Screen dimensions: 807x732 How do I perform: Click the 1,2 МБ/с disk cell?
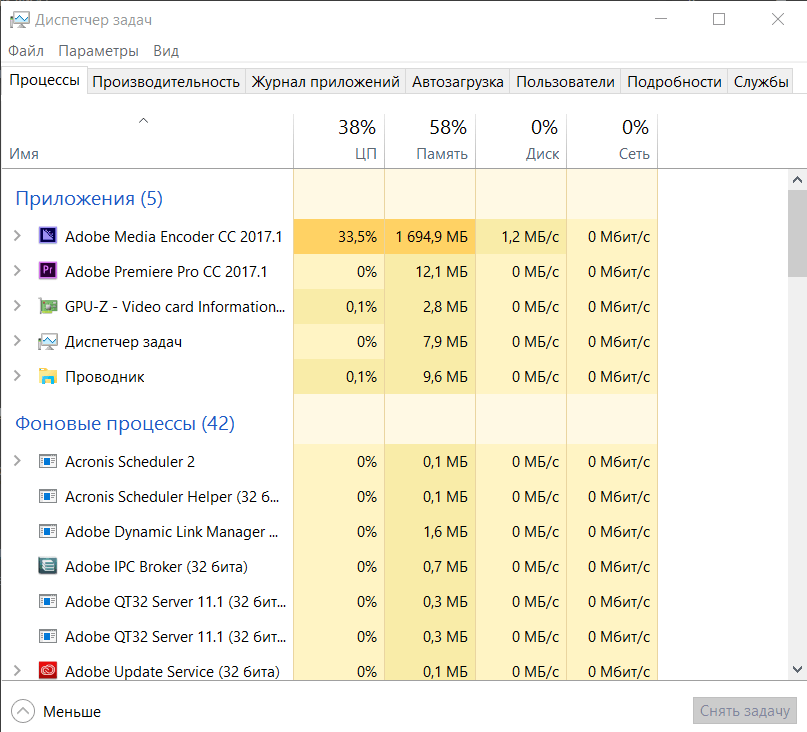click(521, 236)
